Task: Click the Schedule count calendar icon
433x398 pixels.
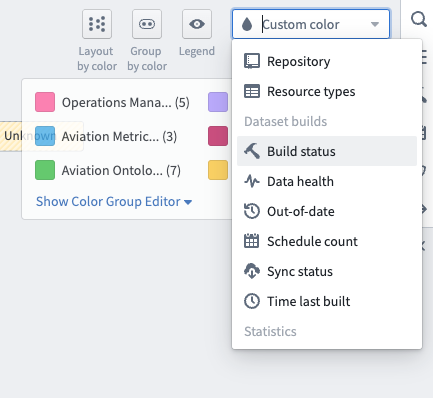Action: [x=252, y=241]
